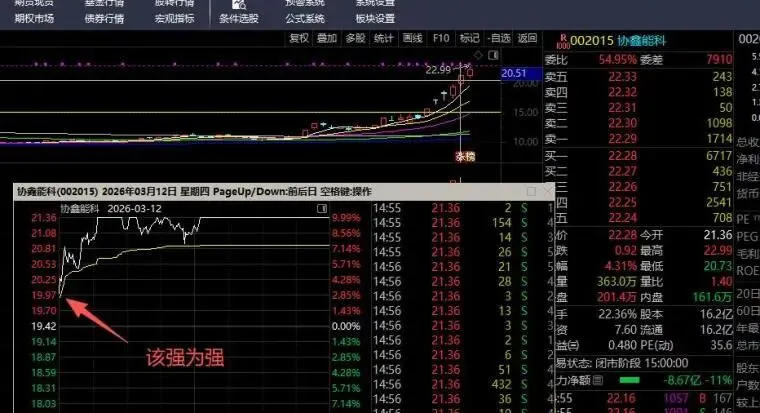760x413 pixels.
Task: Select the 卖一 price 22.29
Action: tap(622, 139)
